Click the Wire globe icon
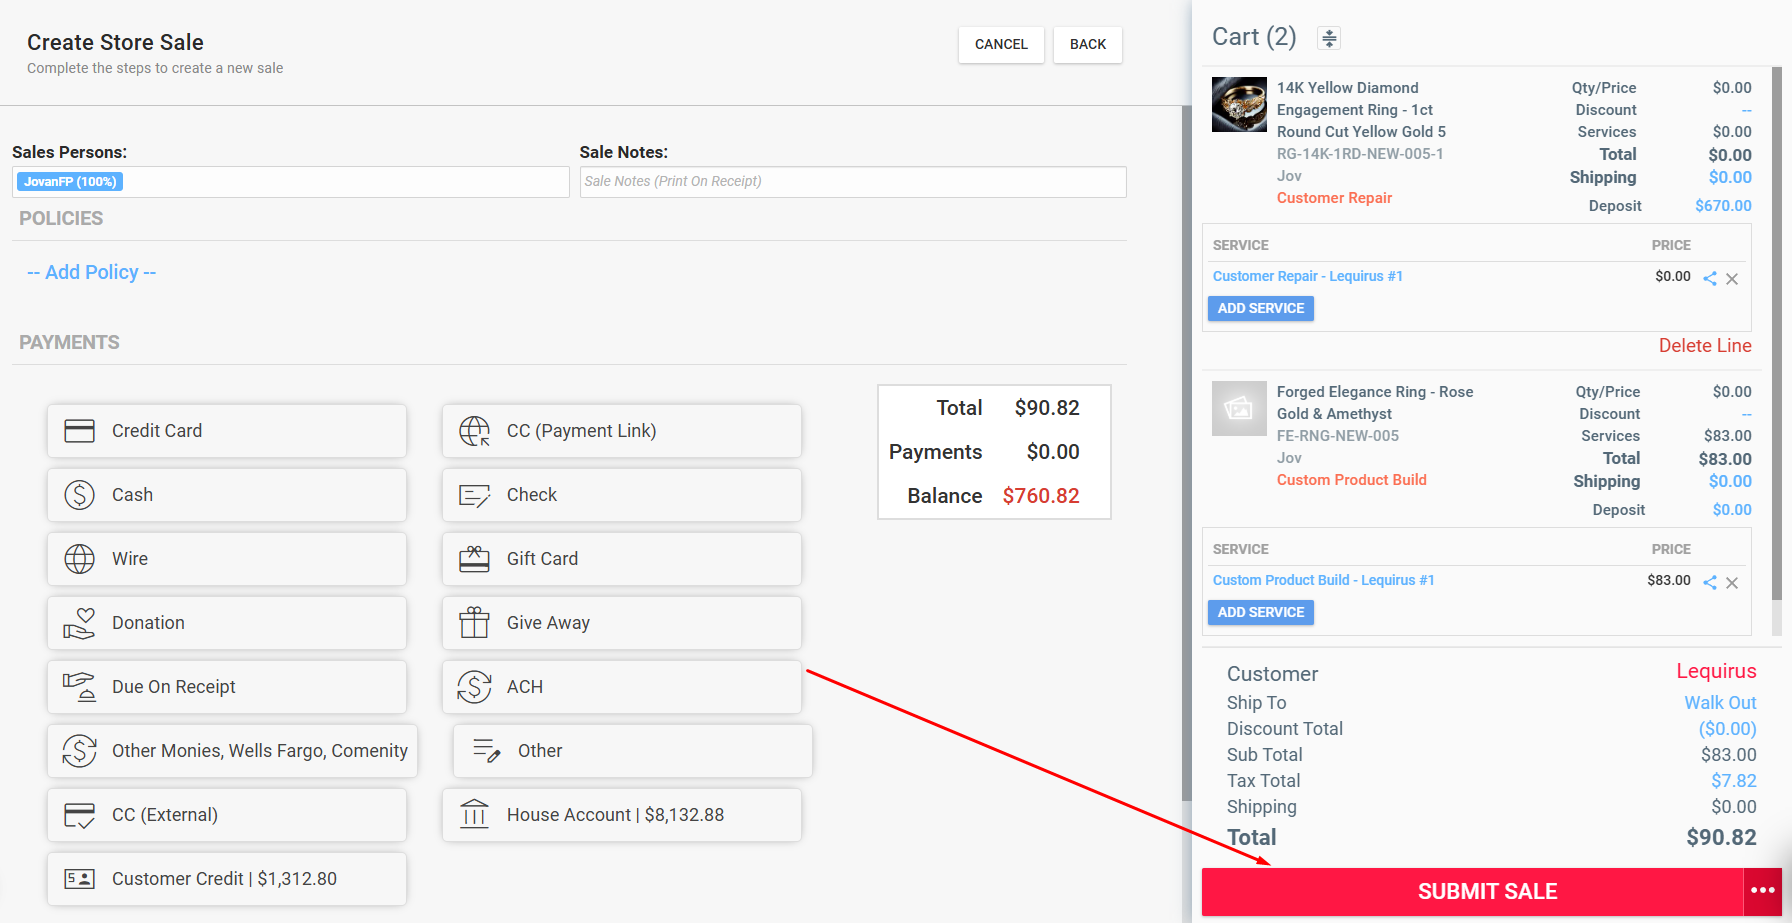This screenshot has height=923, width=1792. [x=79, y=559]
